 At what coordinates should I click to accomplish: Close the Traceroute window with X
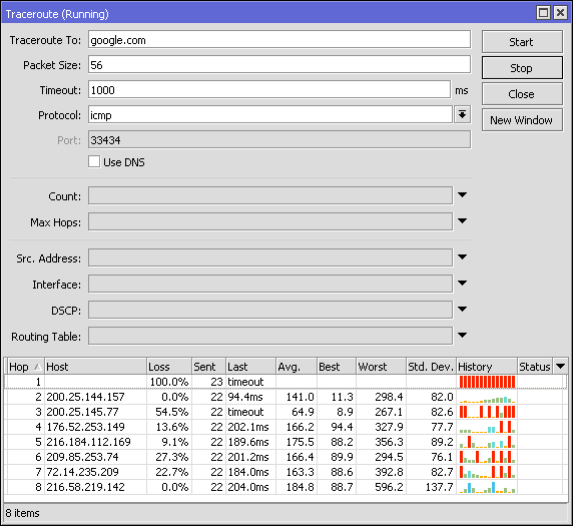(x=560, y=13)
